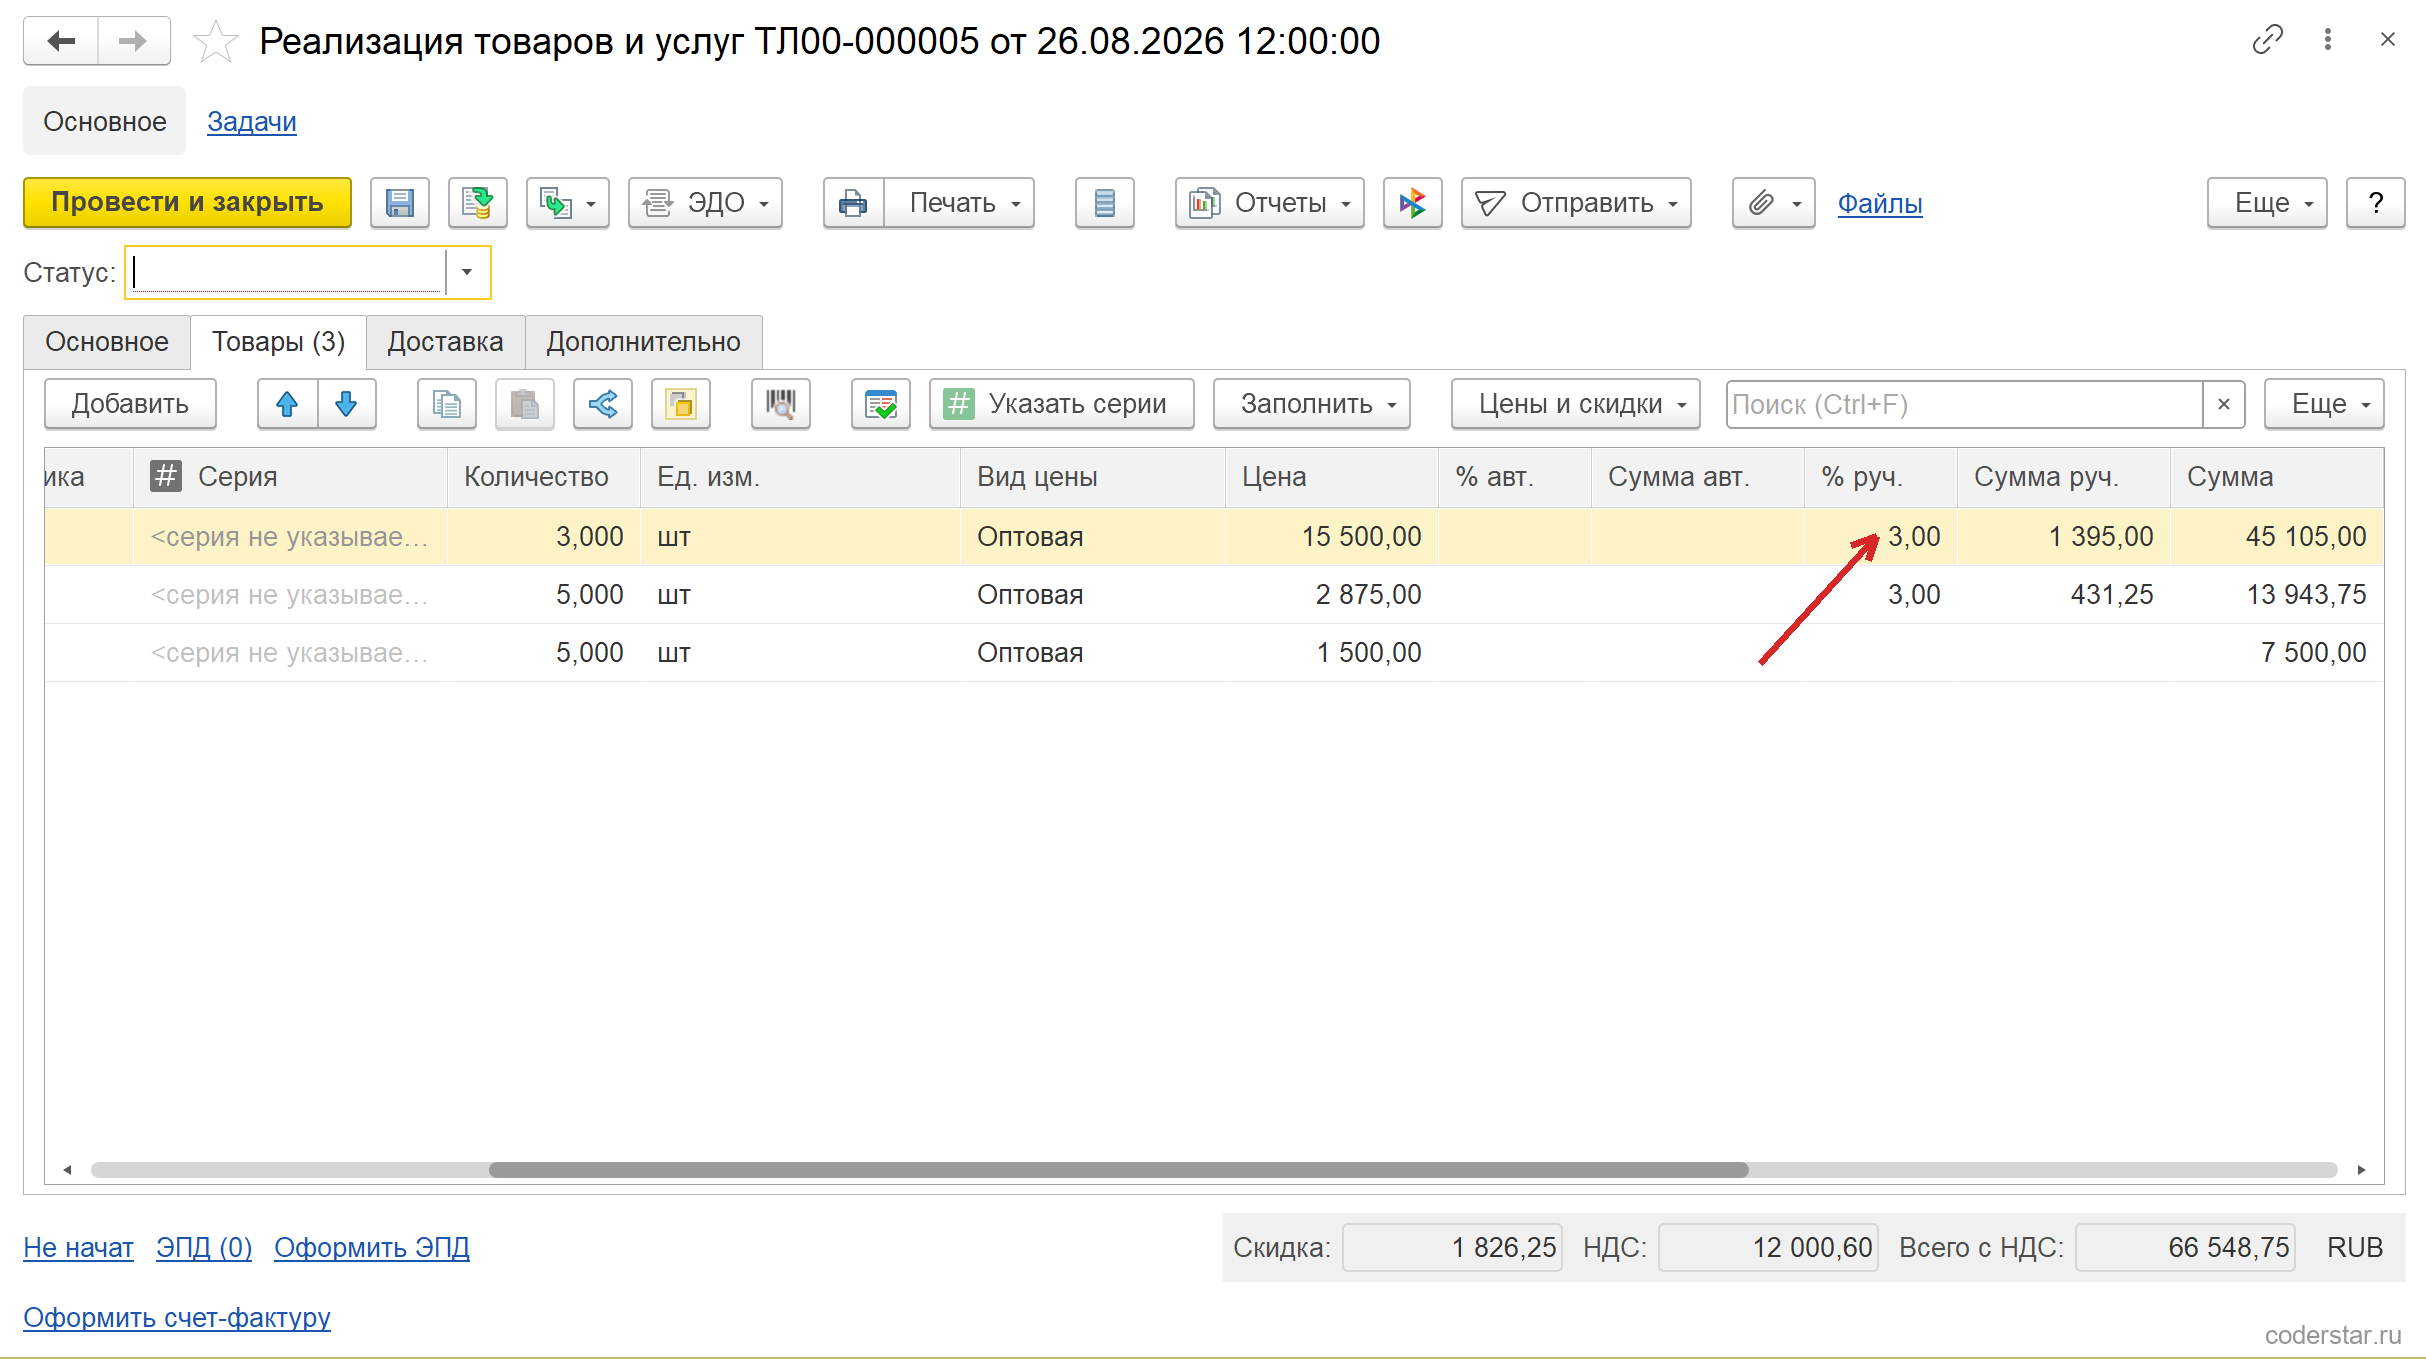The height and width of the screenshot is (1359, 2426).
Task: Open barcode scanner search icon
Action: [781, 404]
